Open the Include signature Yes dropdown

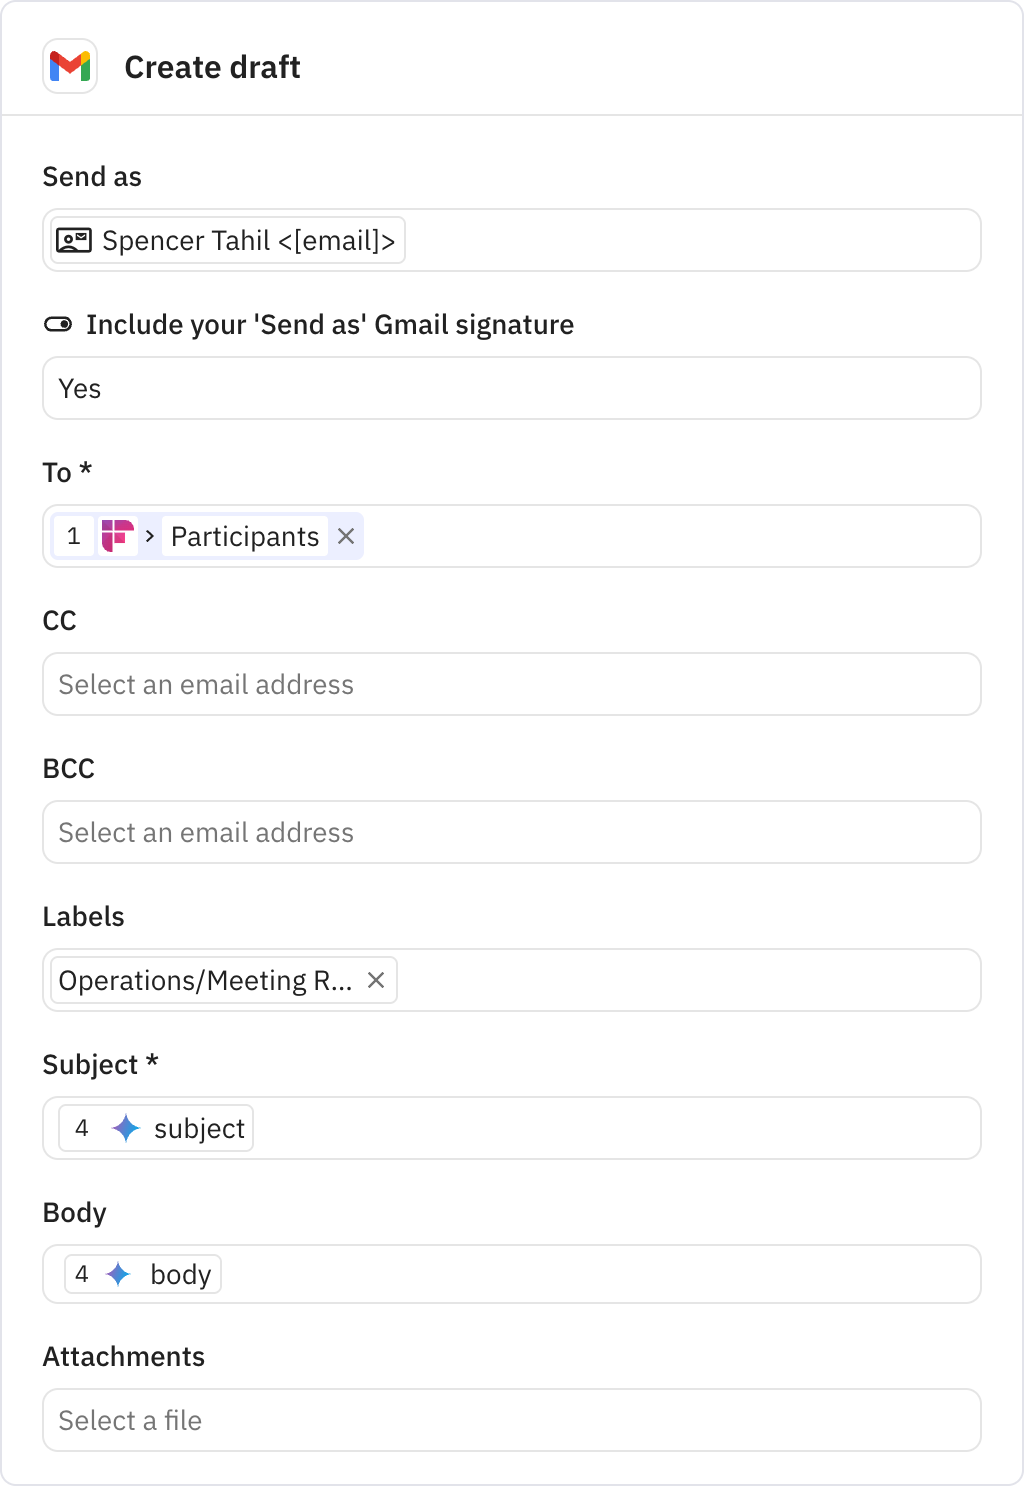[x=511, y=389]
